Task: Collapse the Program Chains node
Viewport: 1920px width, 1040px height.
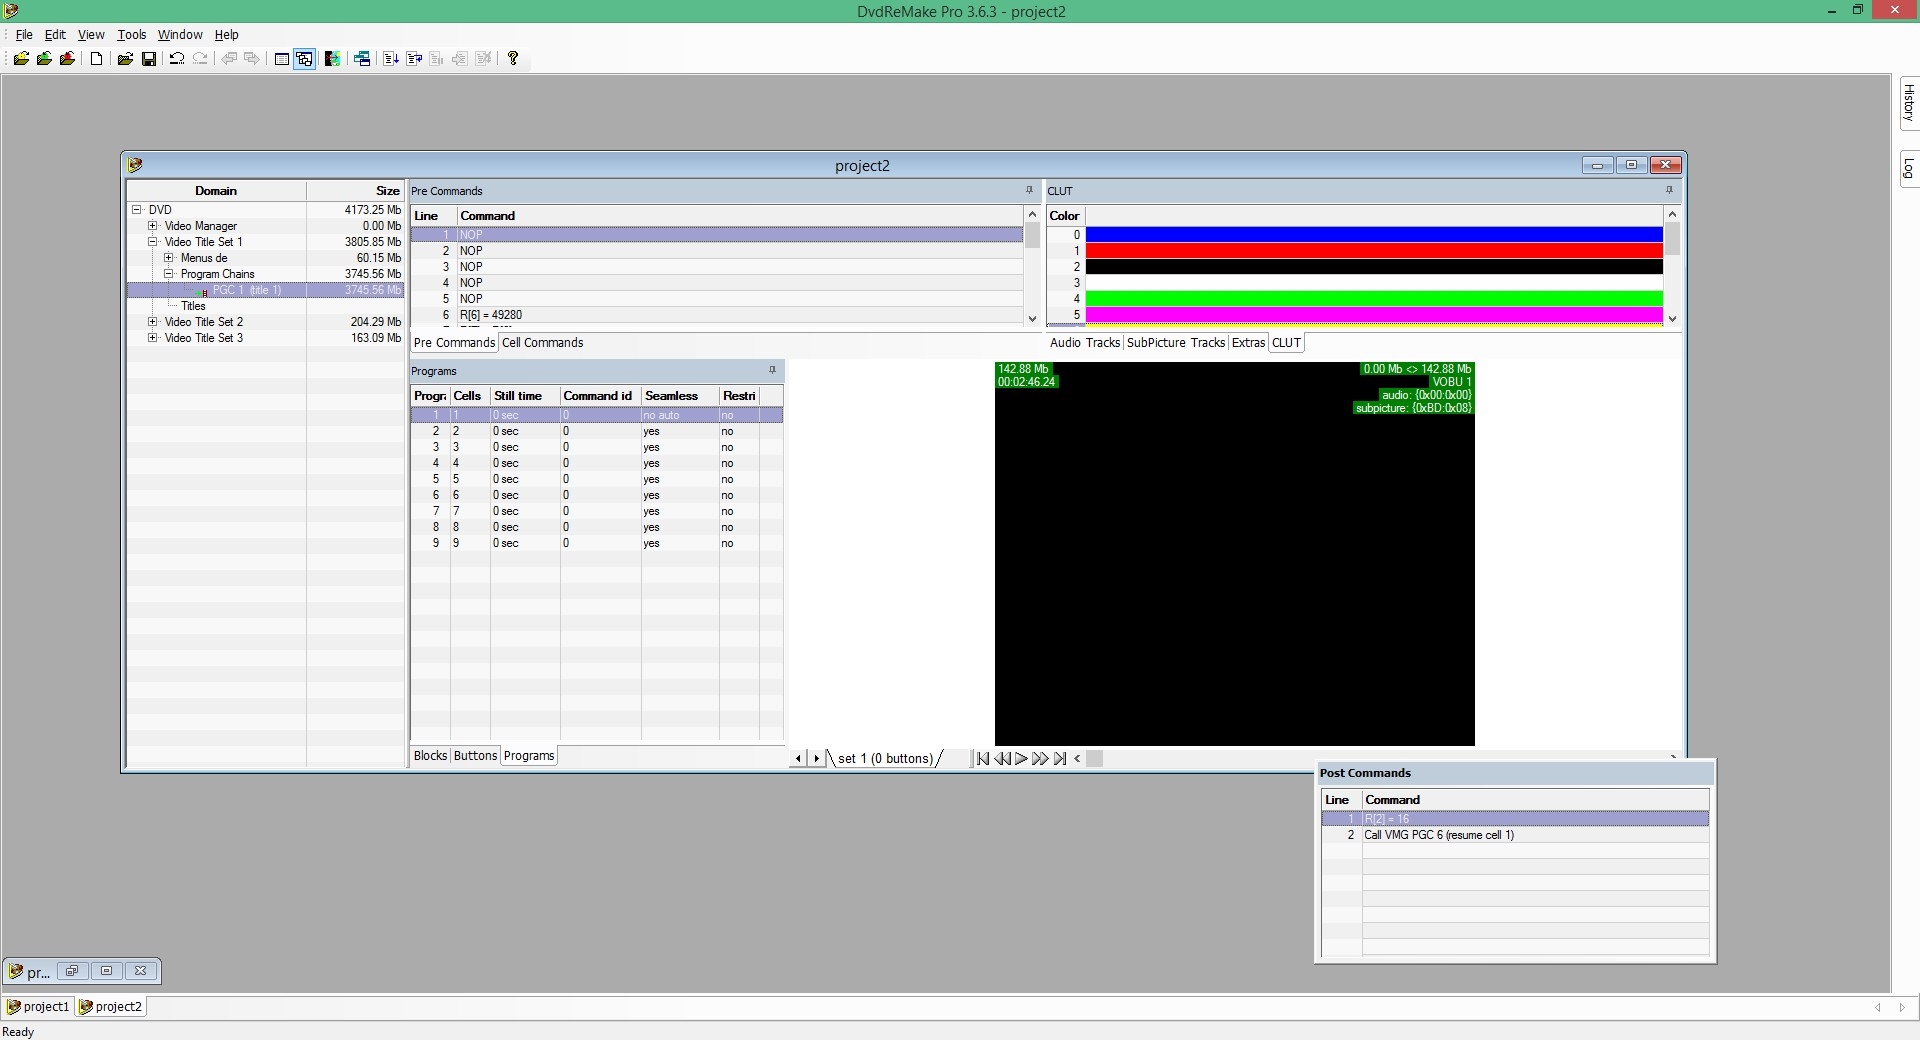Action: tap(169, 274)
